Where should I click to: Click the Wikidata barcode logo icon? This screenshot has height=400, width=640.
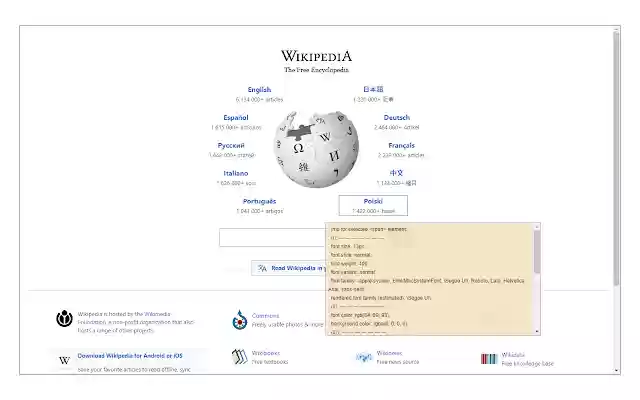tap(489, 359)
